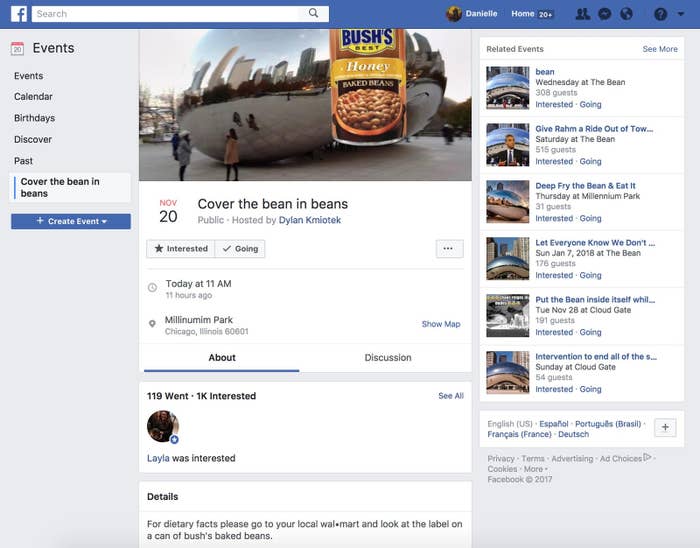
Task: Click Show Map link
Action: tap(441, 324)
